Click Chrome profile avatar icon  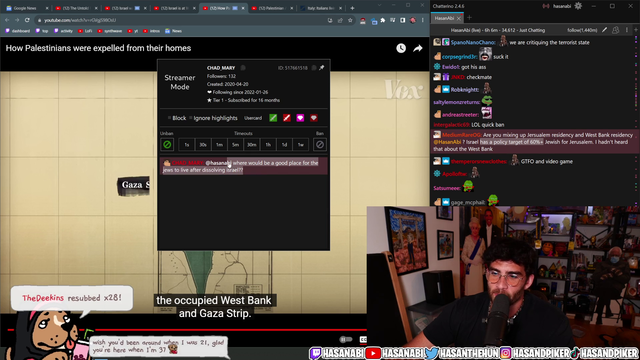(x=413, y=20)
